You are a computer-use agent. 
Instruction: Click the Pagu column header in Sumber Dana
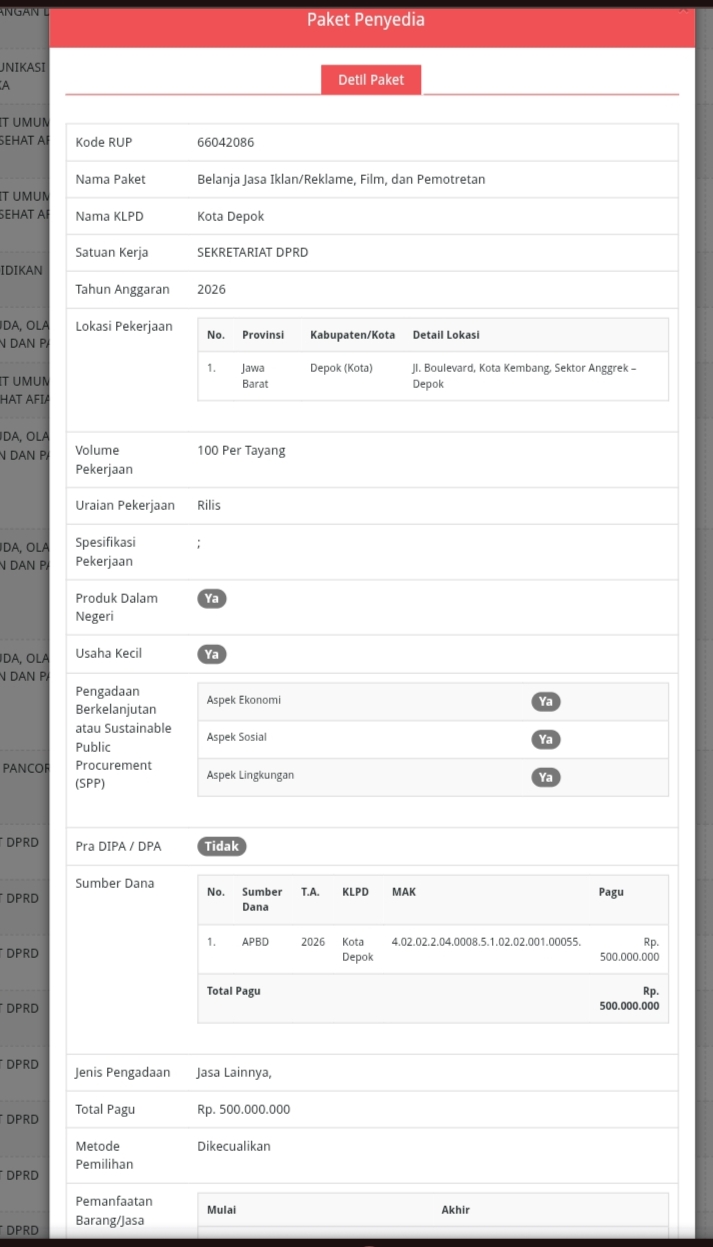point(611,892)
